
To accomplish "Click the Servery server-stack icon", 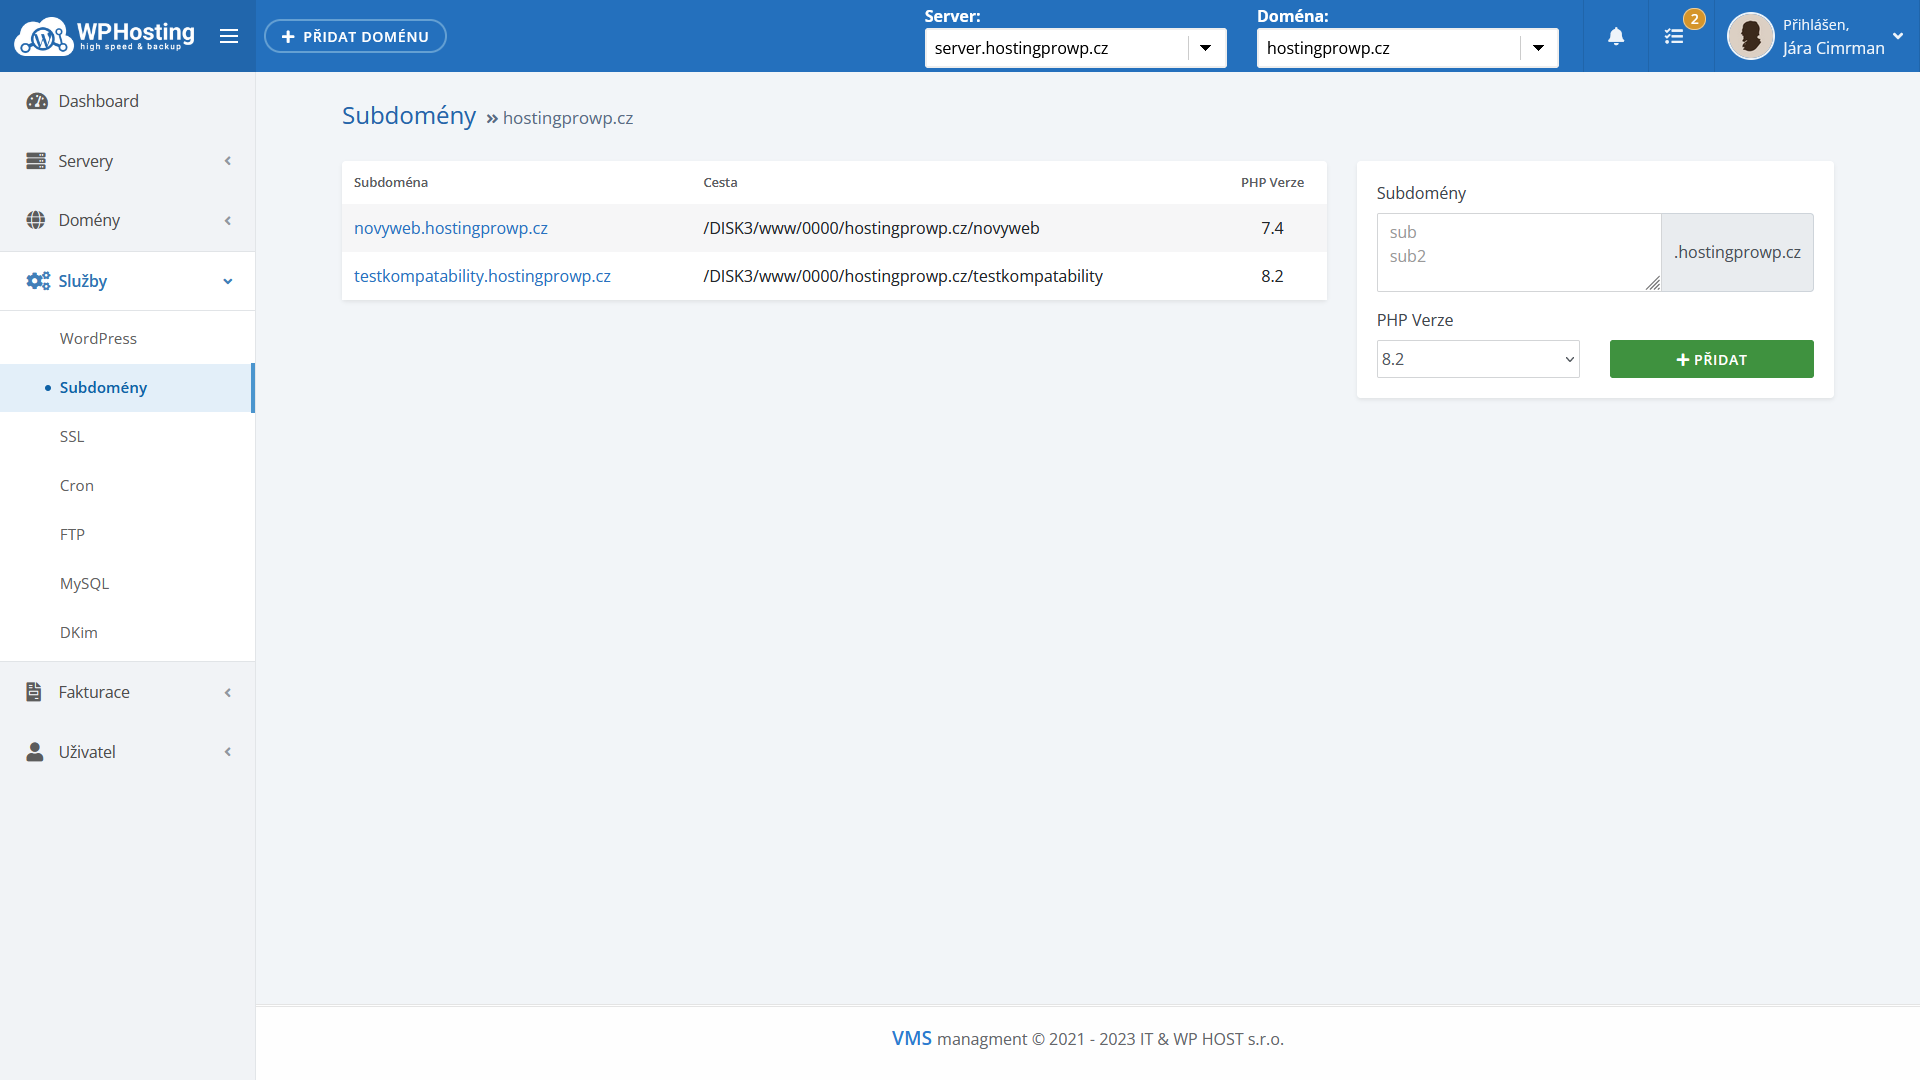I will click(x=36, y=161).
